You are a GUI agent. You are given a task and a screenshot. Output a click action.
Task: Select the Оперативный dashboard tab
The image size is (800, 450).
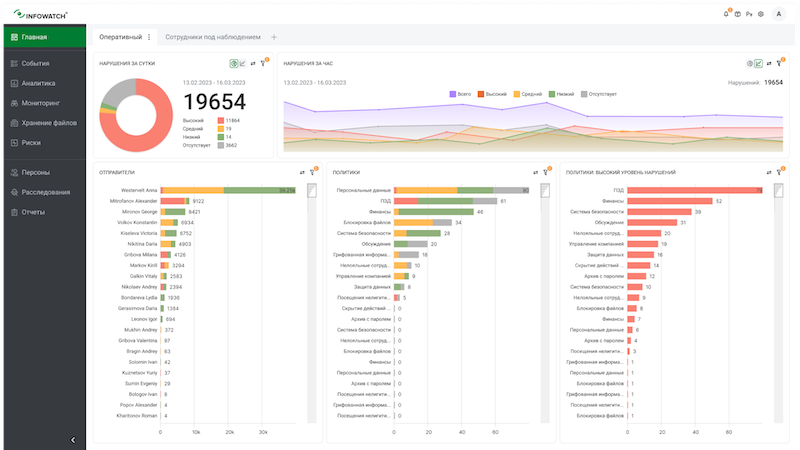[120, 37]
